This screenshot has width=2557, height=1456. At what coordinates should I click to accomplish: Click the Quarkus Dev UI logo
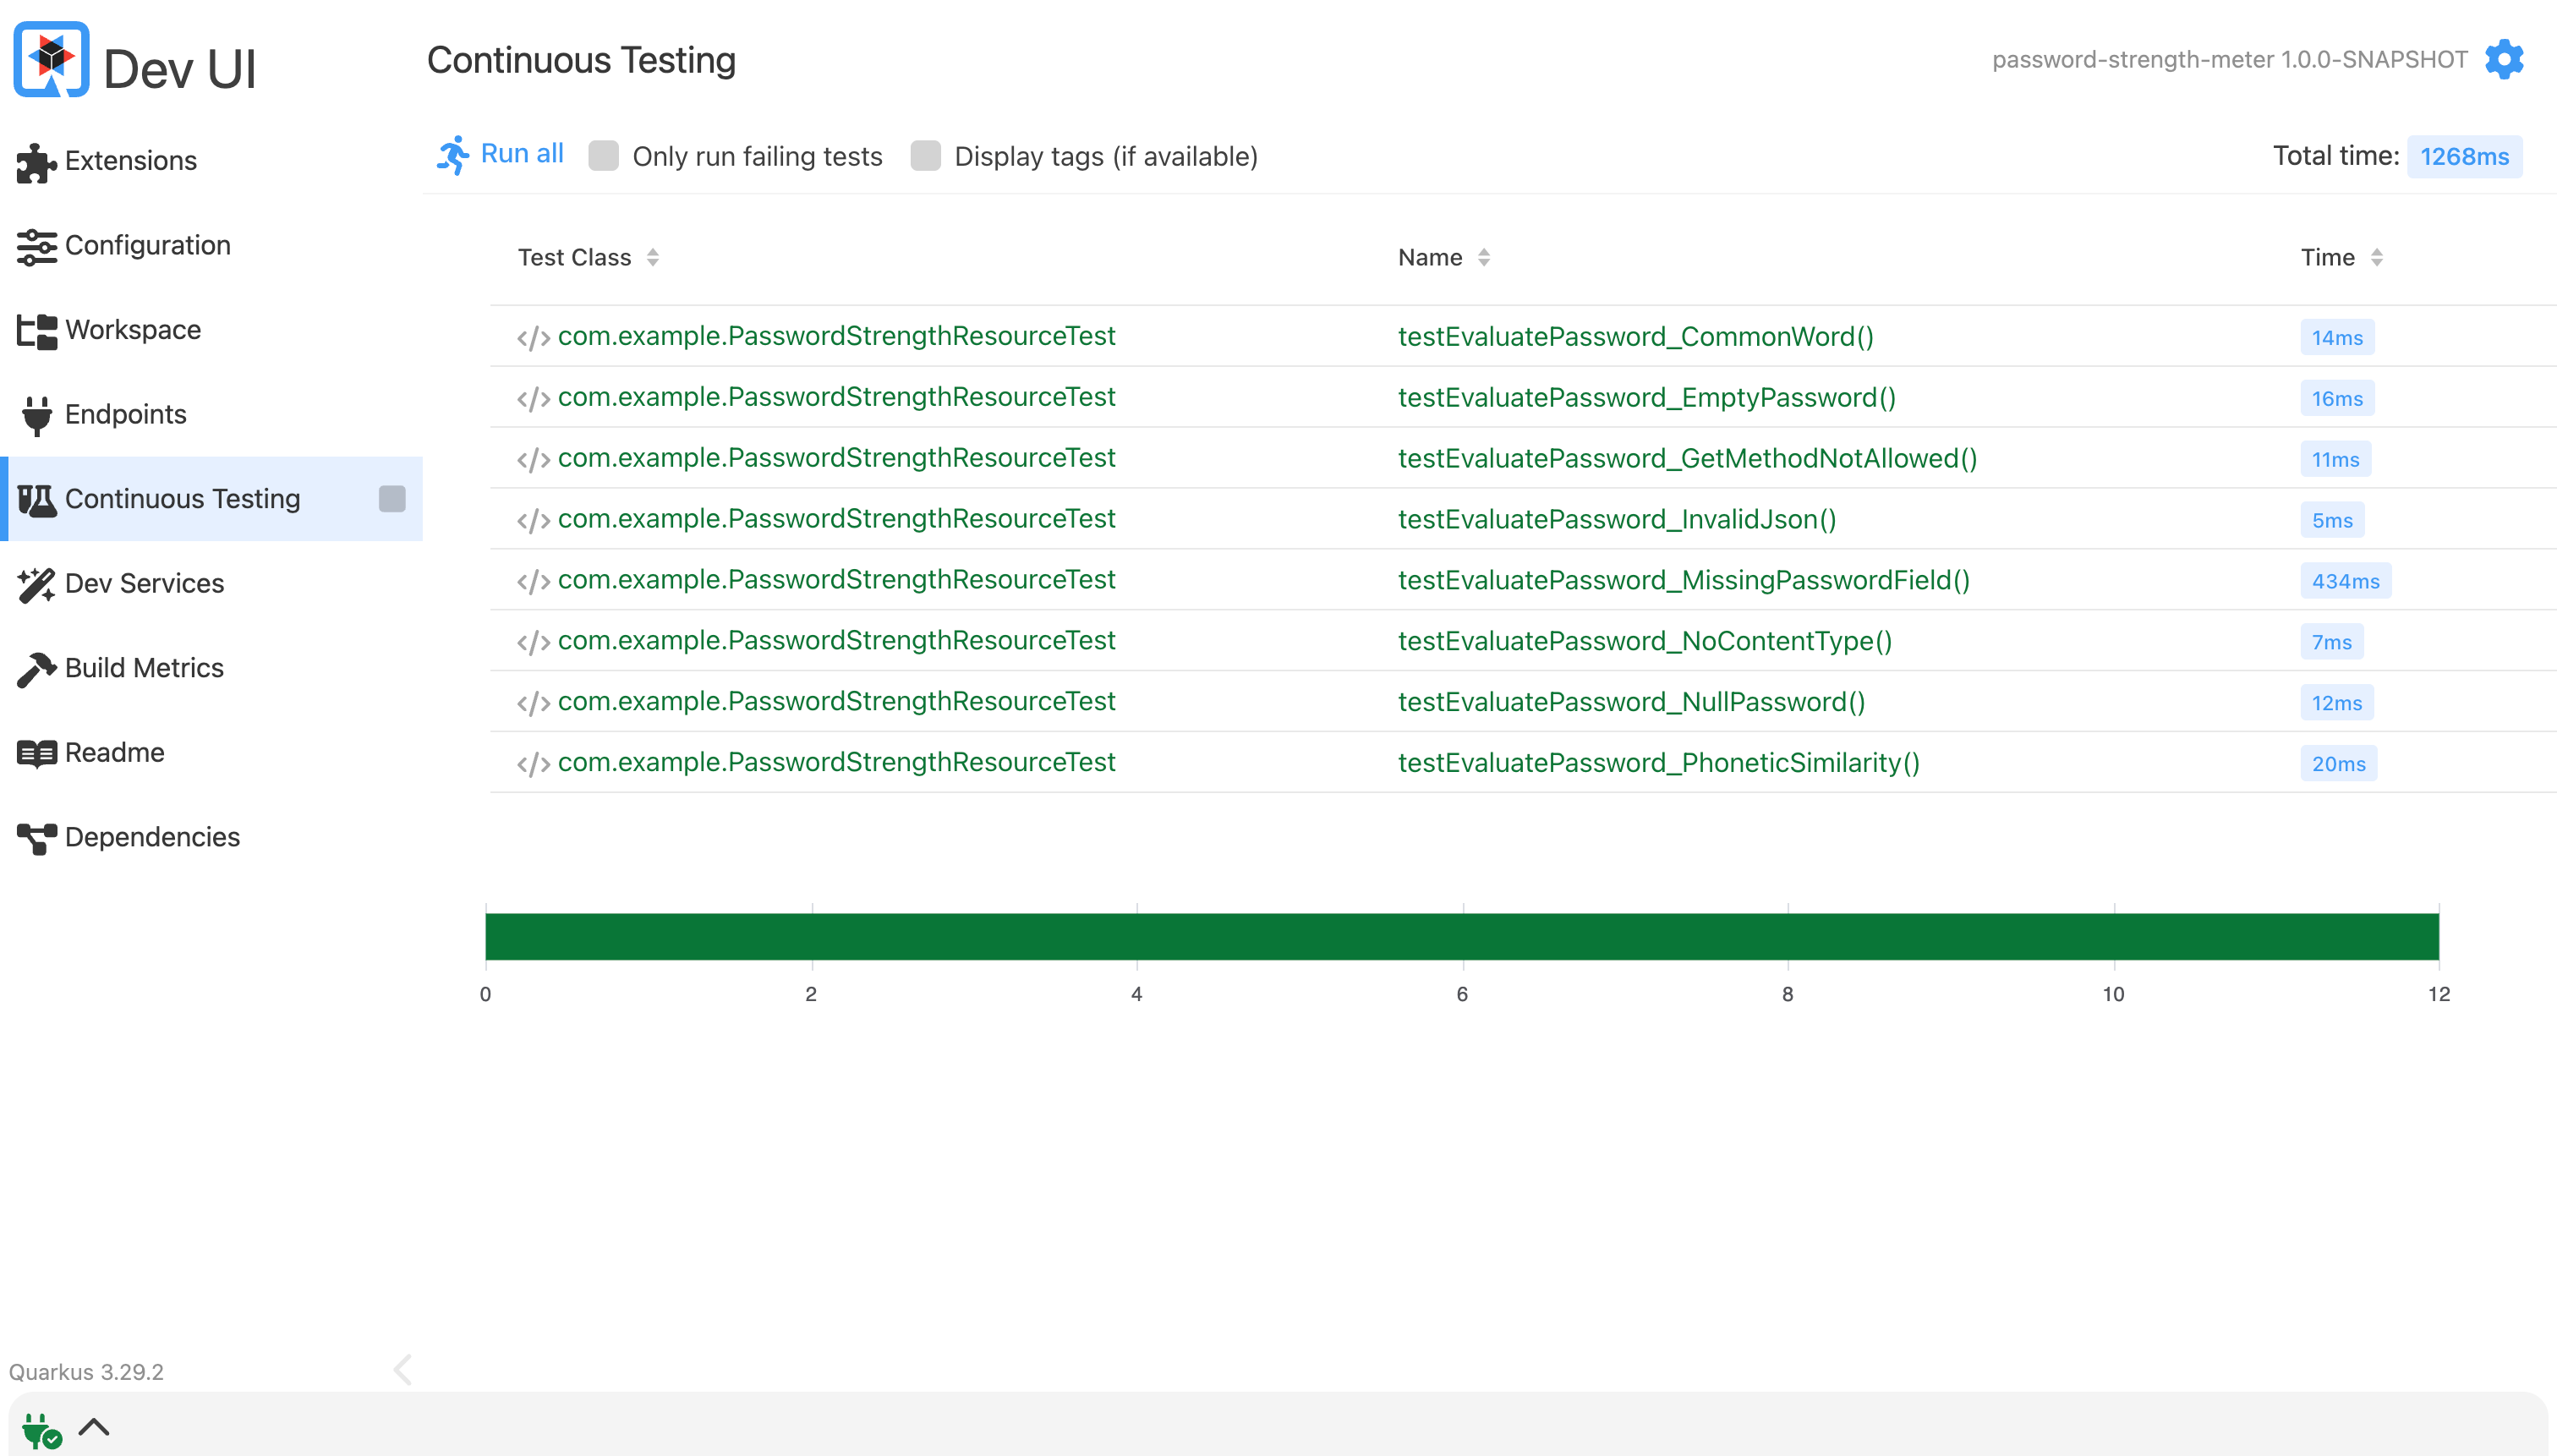(x=51, y=60)
